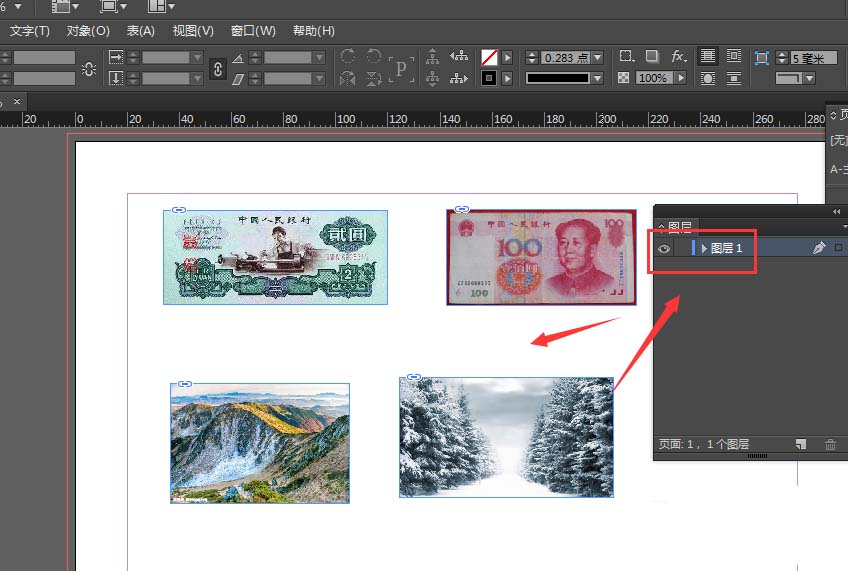Screen dimensions: 848x571
Task: Select the previous object icon
Action: click(459, 56)
